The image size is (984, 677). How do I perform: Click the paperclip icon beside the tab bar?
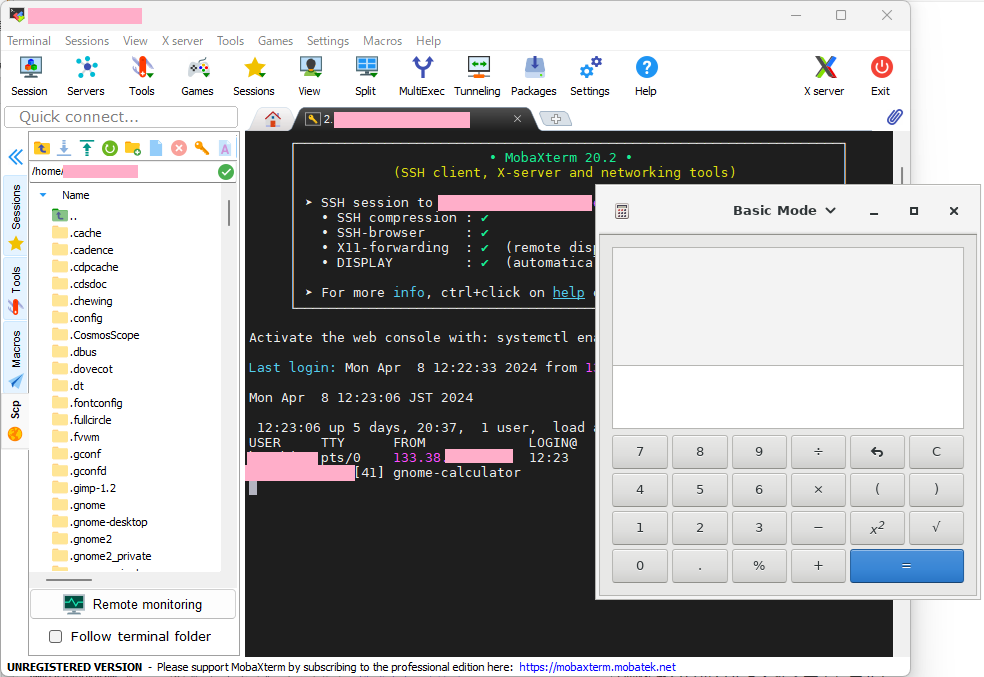click(894, 117)
